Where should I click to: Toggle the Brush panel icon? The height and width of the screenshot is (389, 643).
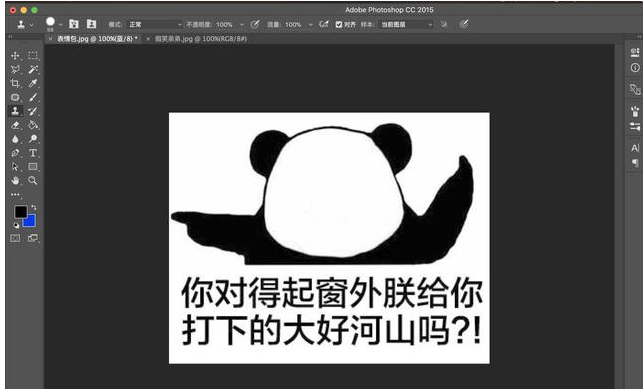(73, 24)
